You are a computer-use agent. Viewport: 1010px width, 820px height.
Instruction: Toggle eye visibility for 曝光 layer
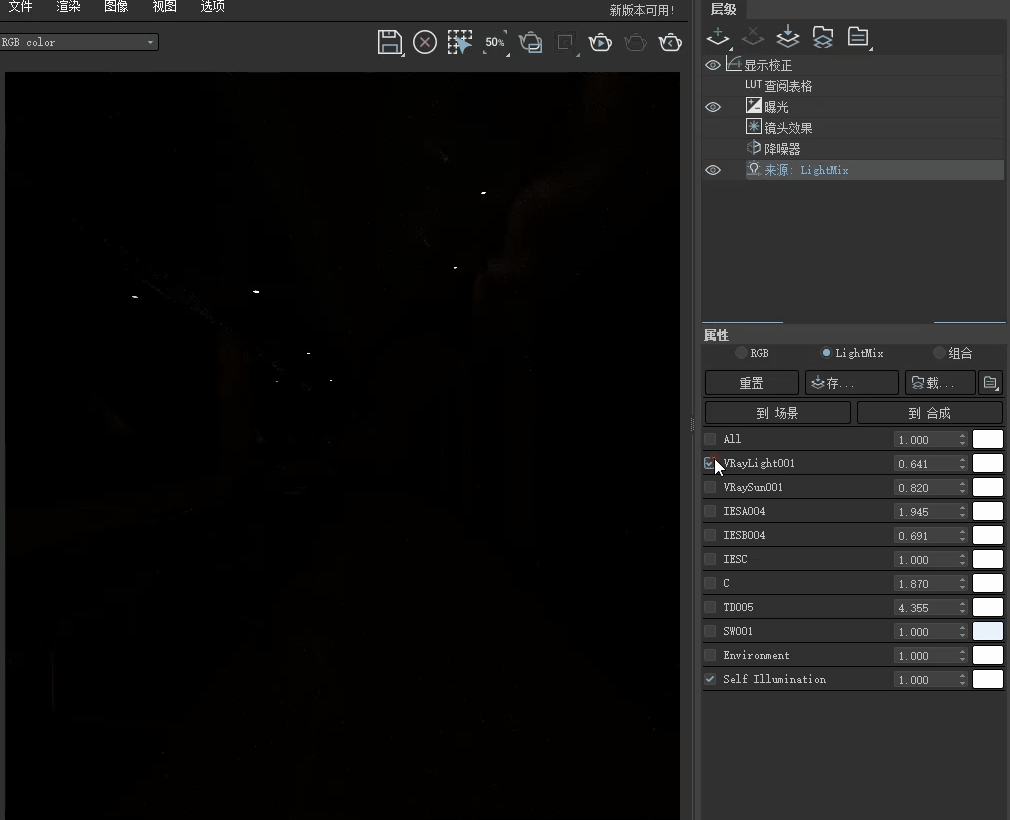tap(713, 107)
